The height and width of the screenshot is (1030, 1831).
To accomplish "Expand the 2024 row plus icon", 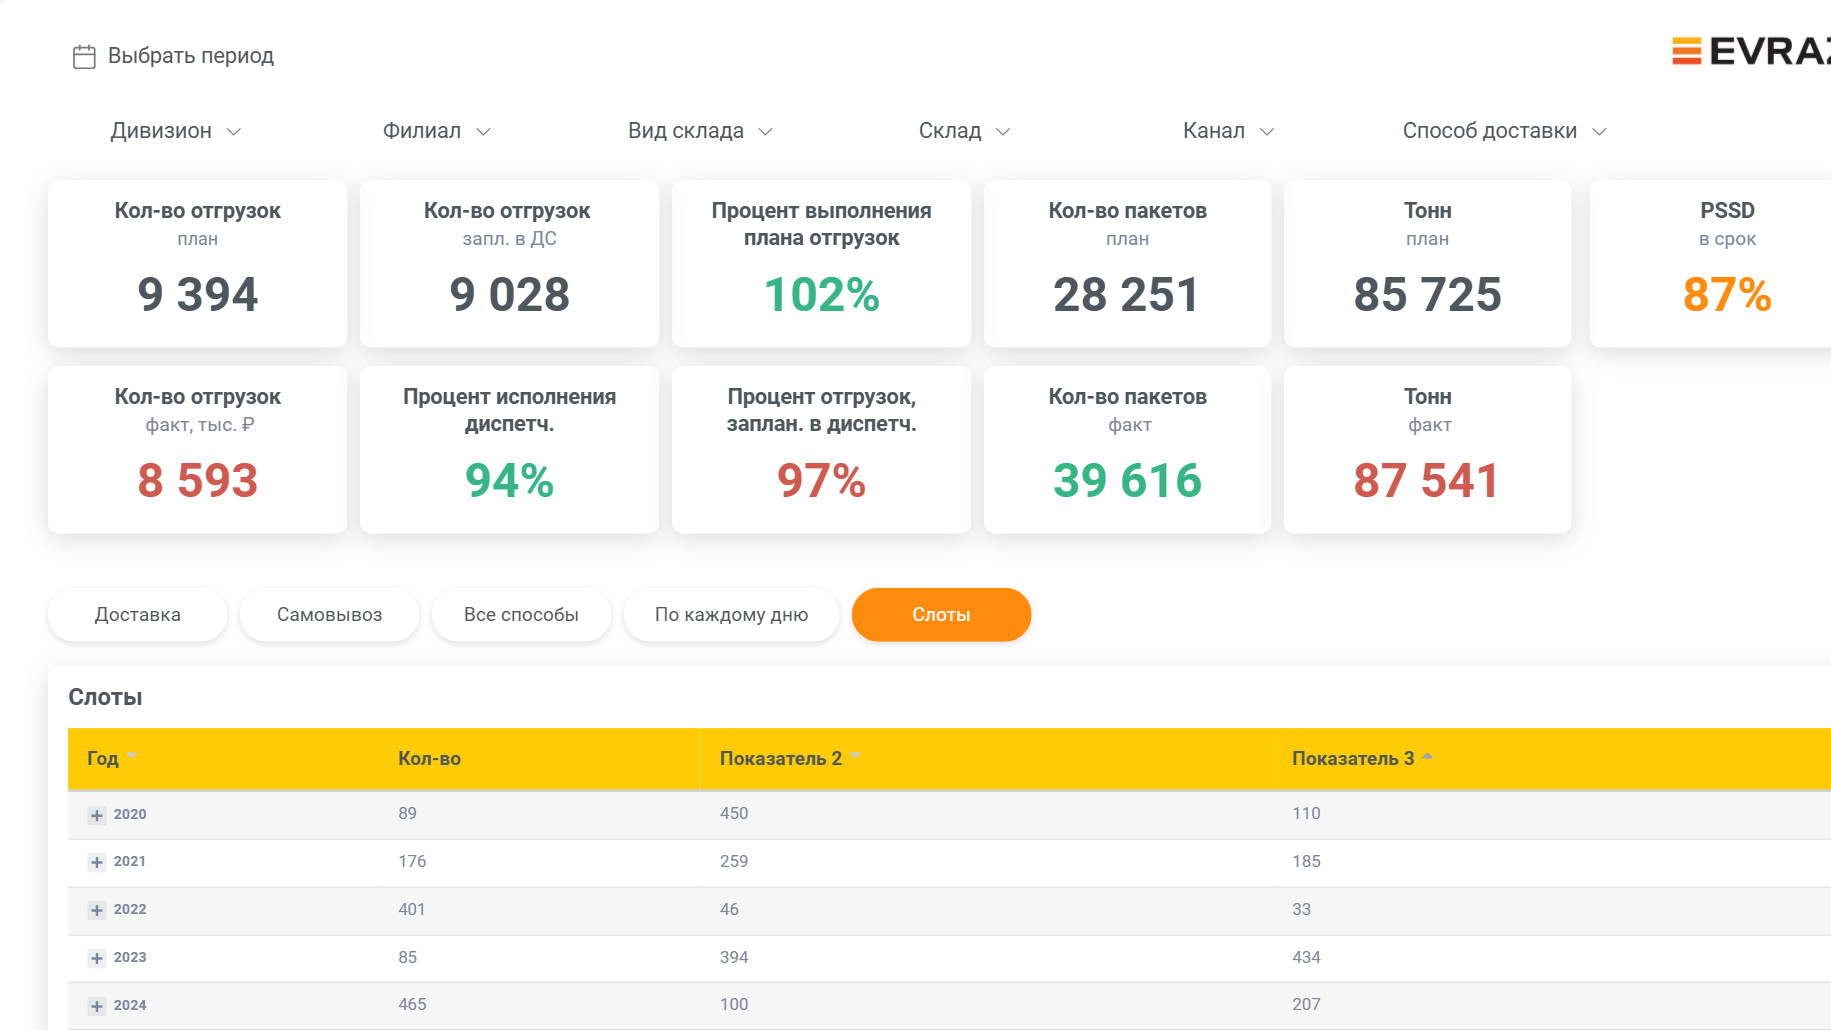I will pyautogui.click(x=97, y=1006).
